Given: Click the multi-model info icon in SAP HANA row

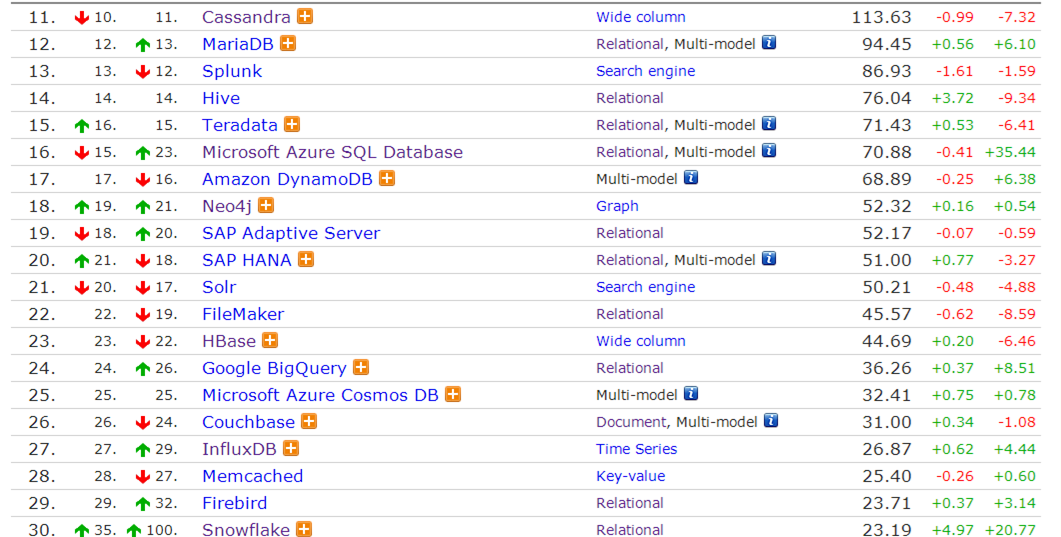Looking at the screenshot, I should coord(769,259).
